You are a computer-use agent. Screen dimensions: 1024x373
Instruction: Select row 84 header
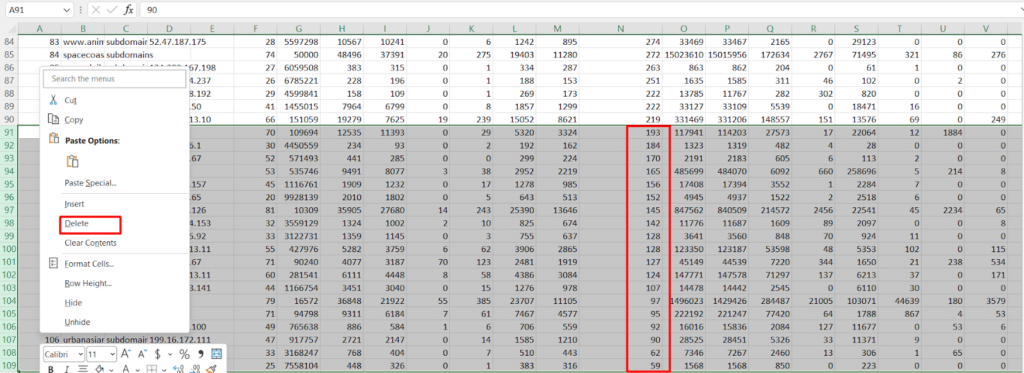[x=9, y=42]
